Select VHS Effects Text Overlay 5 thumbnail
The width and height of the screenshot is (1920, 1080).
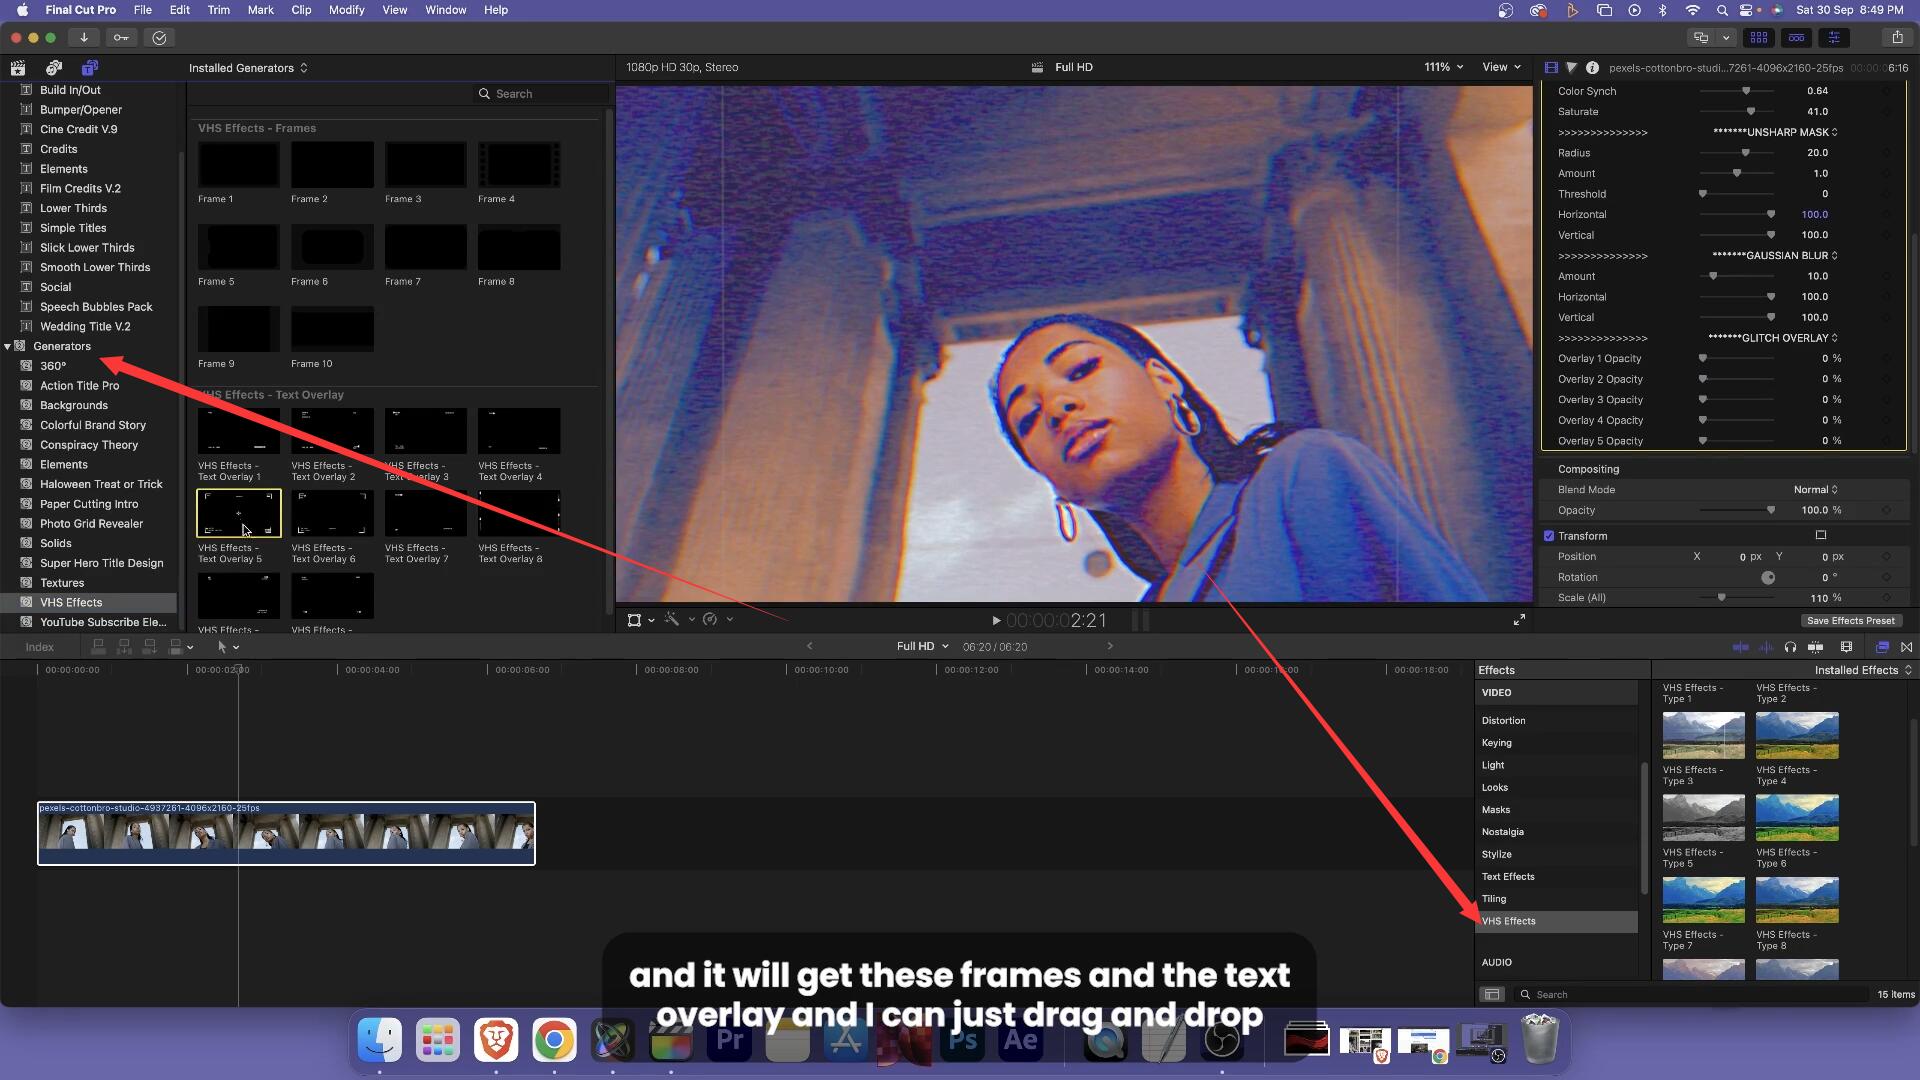(238, 513)
